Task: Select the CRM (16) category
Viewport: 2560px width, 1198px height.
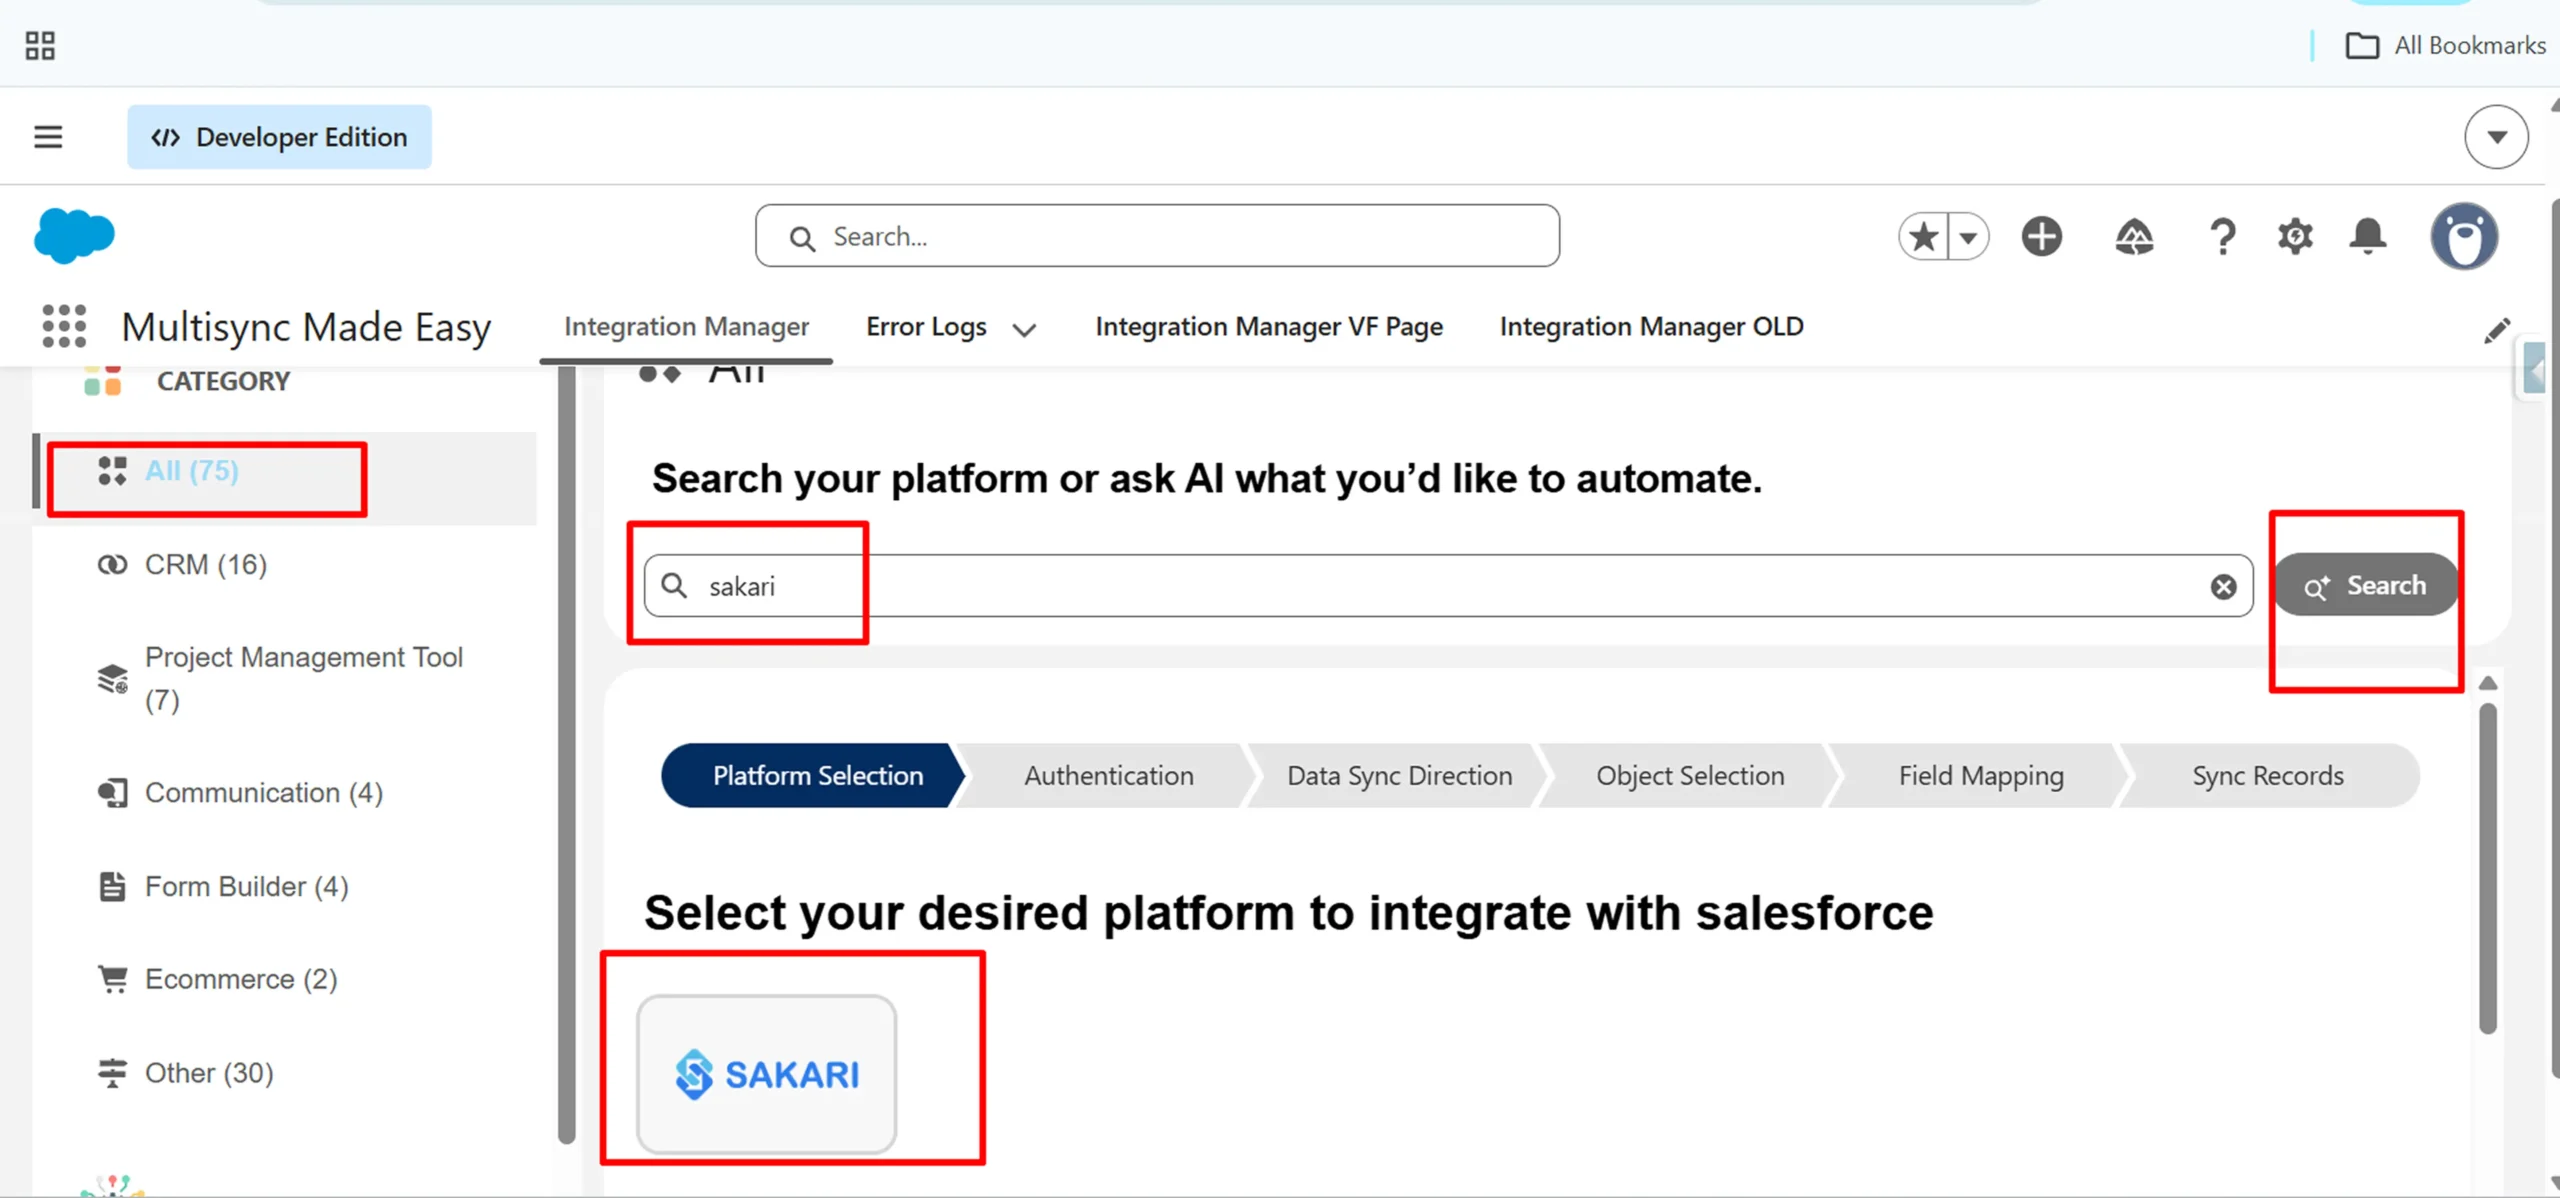Action: click(x=206, y=565)
